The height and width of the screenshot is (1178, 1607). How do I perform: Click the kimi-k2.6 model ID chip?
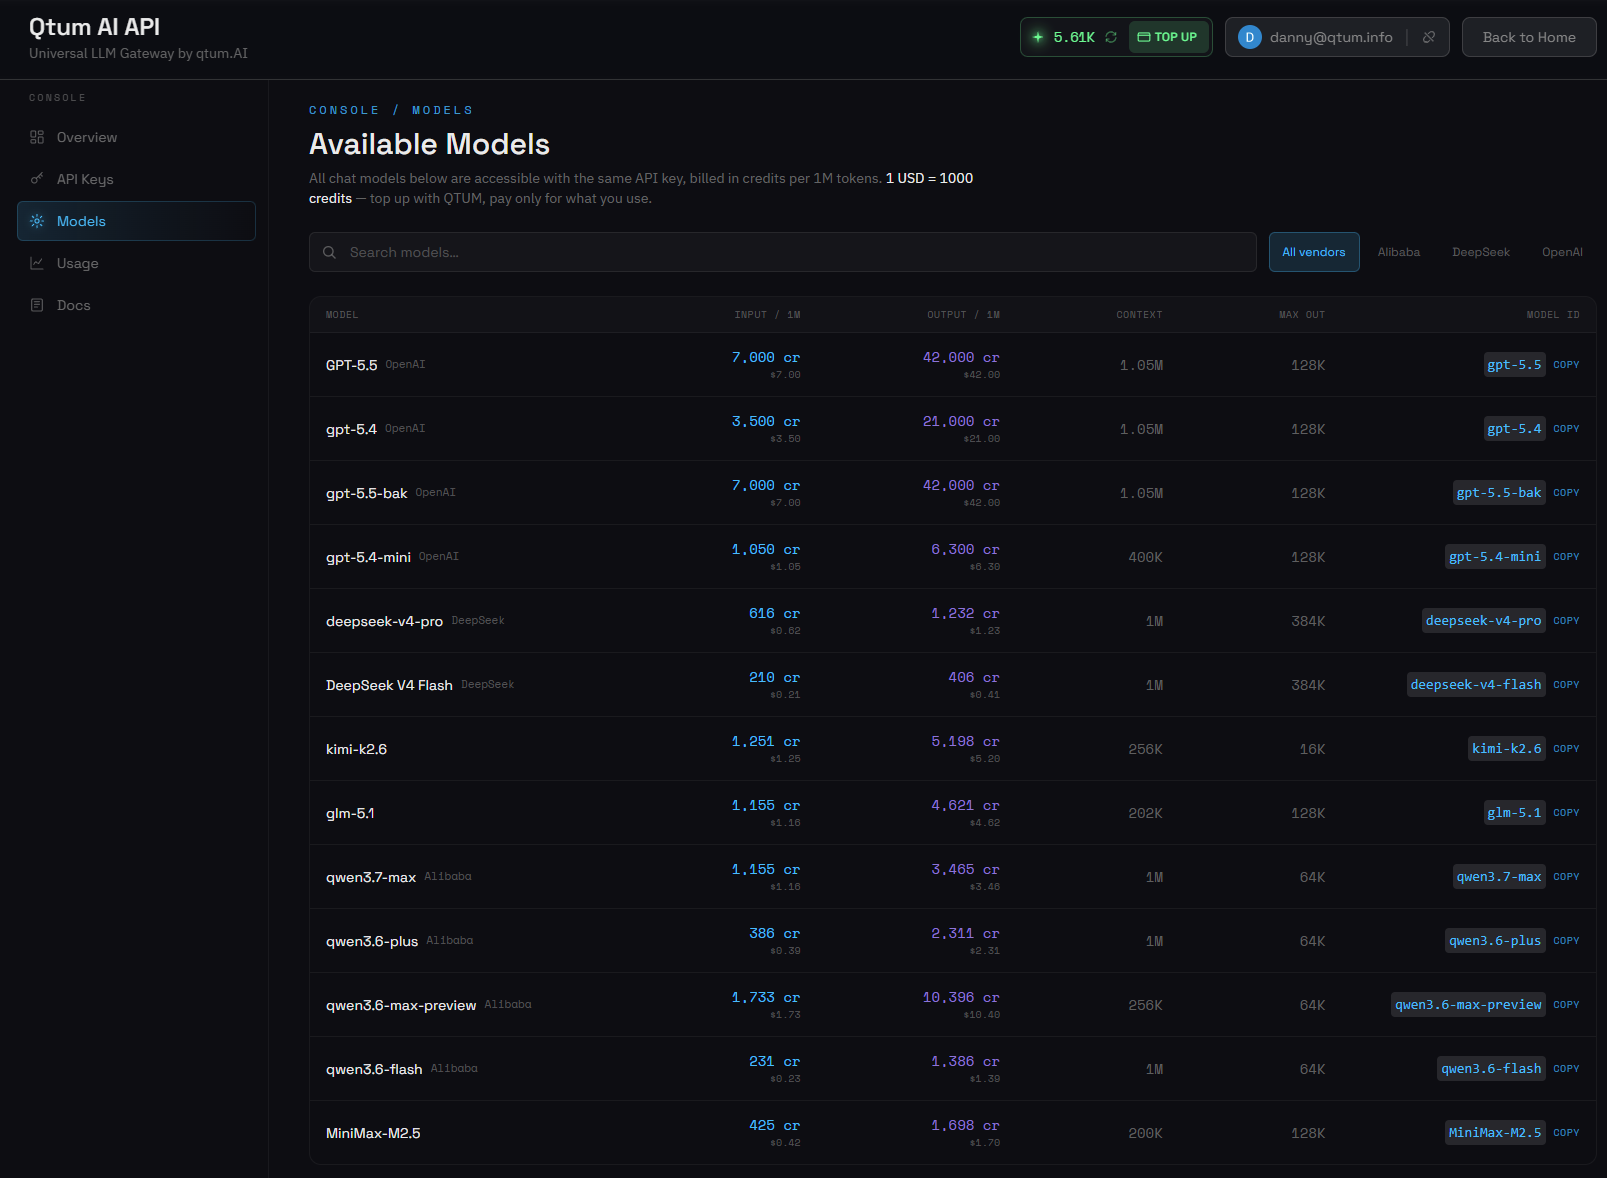(1507, 749)
